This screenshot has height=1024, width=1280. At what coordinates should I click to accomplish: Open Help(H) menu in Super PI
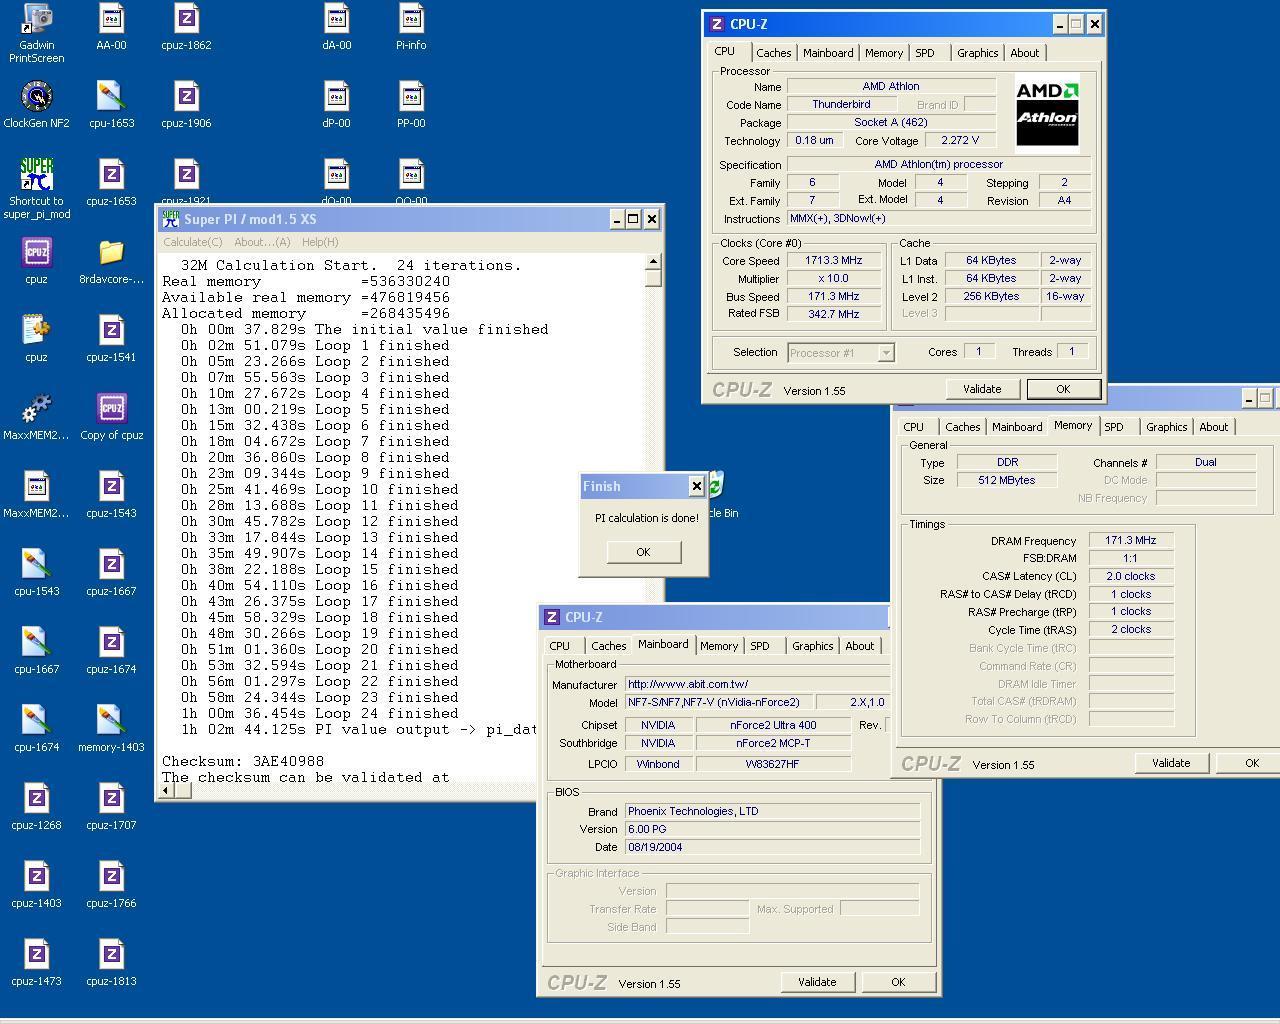pyautogui.click(x=320, y=242)
